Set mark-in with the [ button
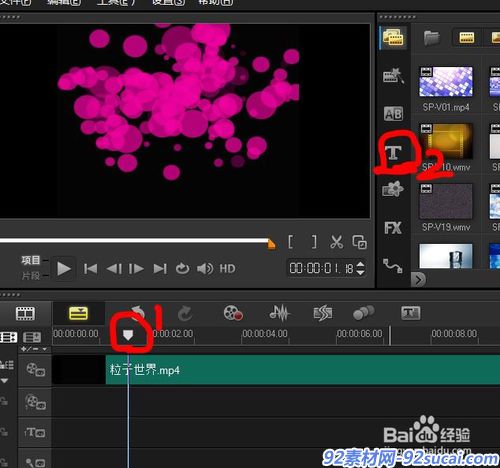The image size is (500, 468). pos(291,242)
